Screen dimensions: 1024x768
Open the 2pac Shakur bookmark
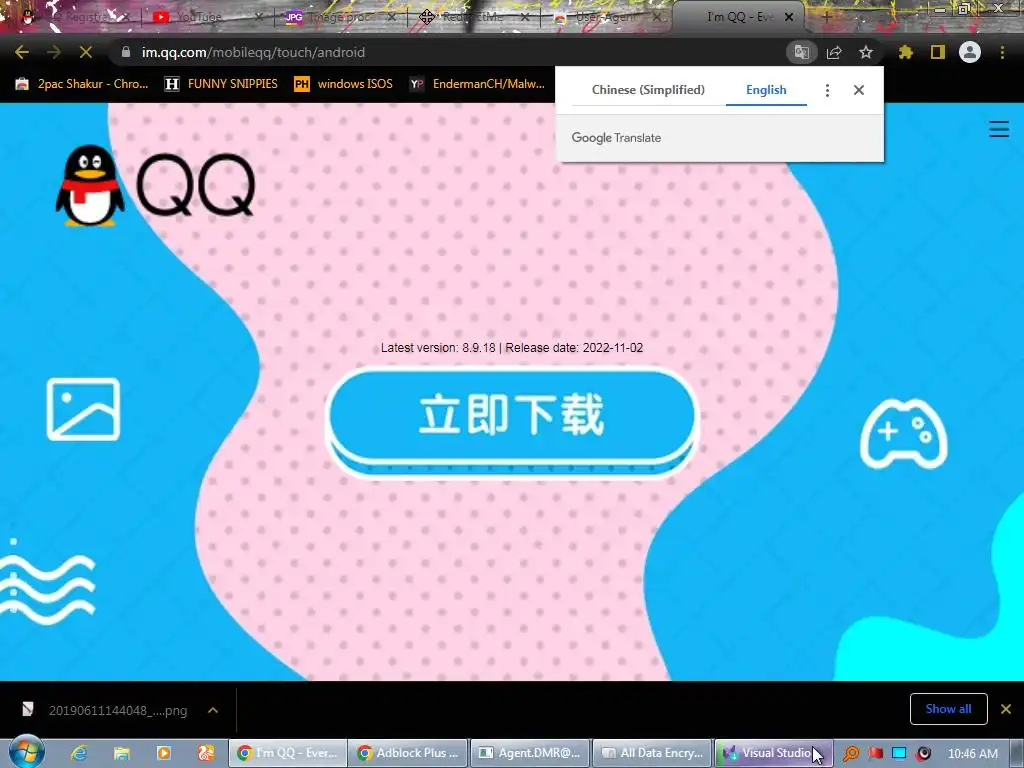tap(82, 84)
